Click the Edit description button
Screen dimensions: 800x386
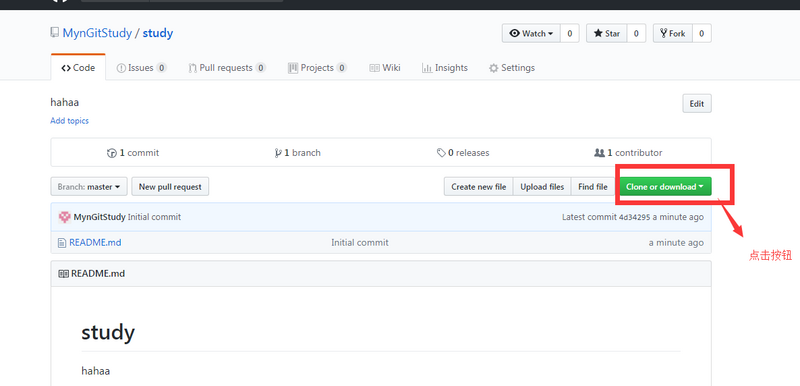point(697,104)
